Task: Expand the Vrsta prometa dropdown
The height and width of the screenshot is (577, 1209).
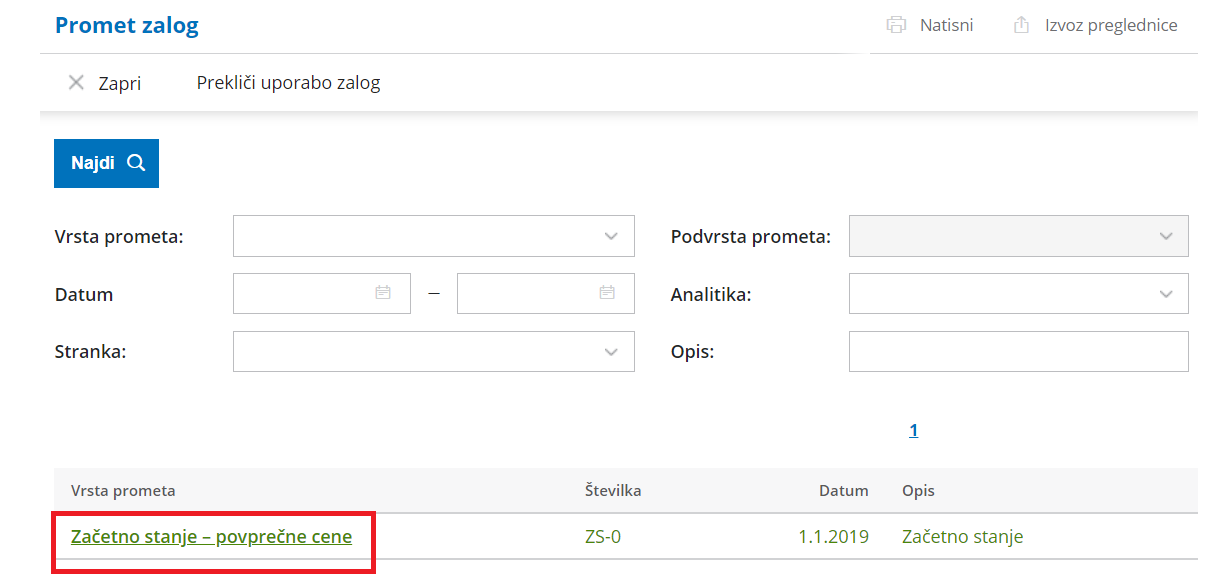Action: point(611,237)
